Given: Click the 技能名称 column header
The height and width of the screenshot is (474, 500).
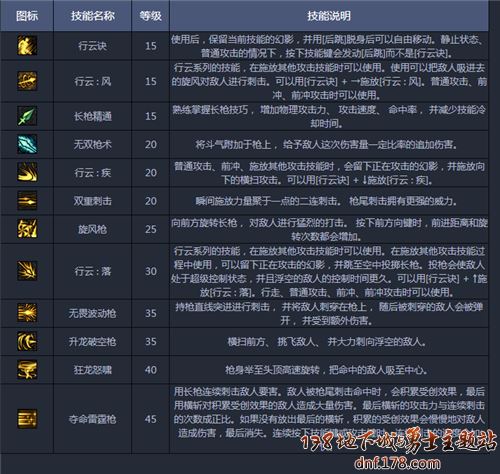Looking at the screenshot, I should [92, 16].
